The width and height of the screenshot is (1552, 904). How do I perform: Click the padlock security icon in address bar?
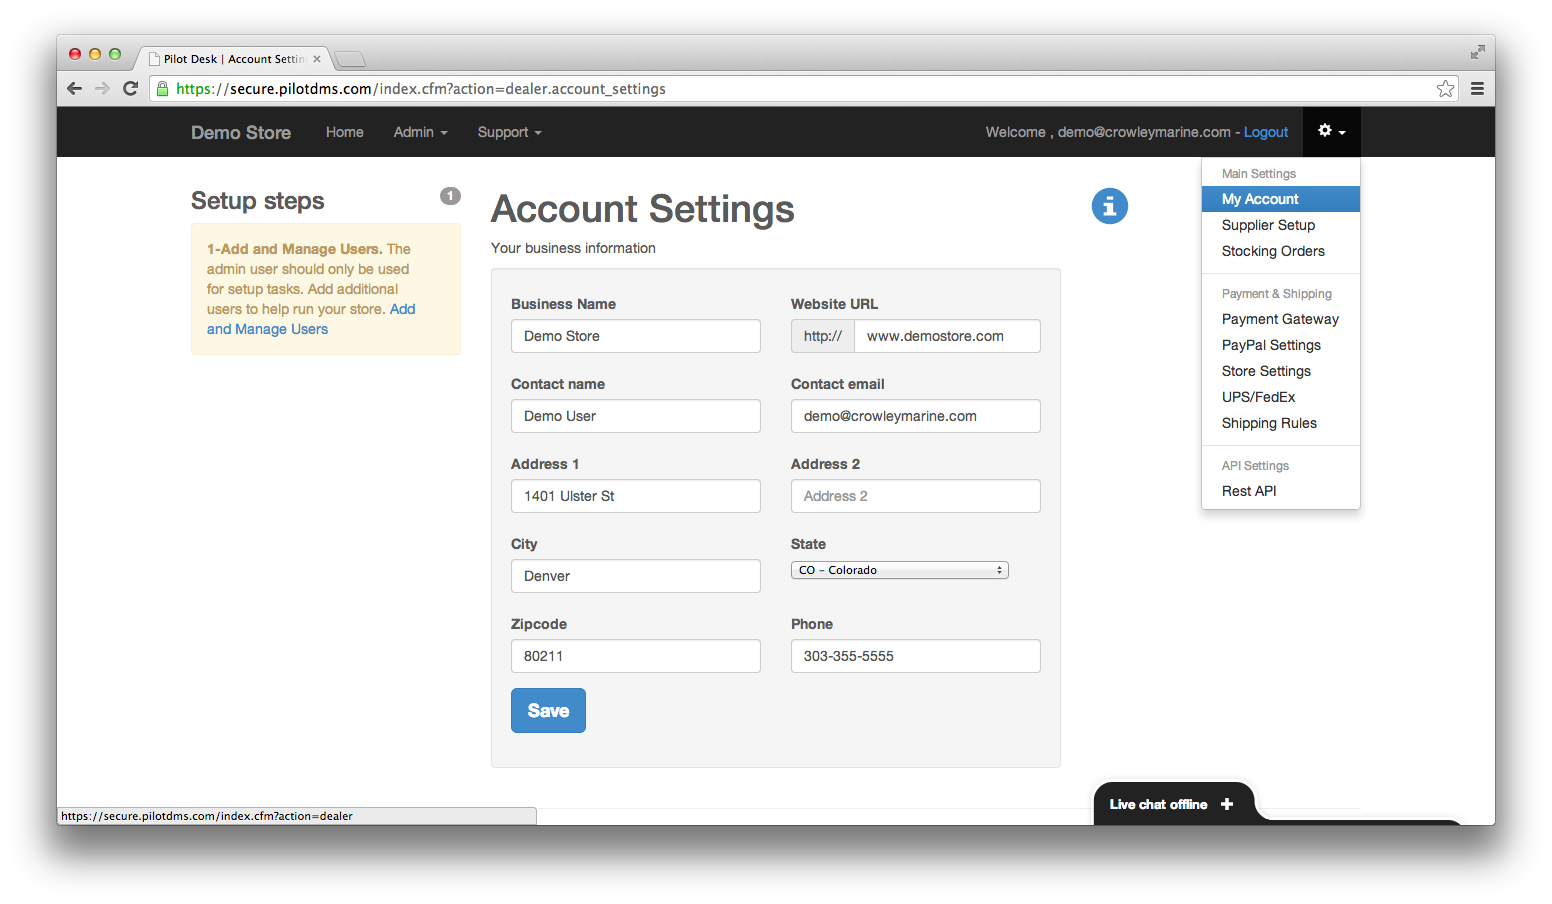coord(162,88)
